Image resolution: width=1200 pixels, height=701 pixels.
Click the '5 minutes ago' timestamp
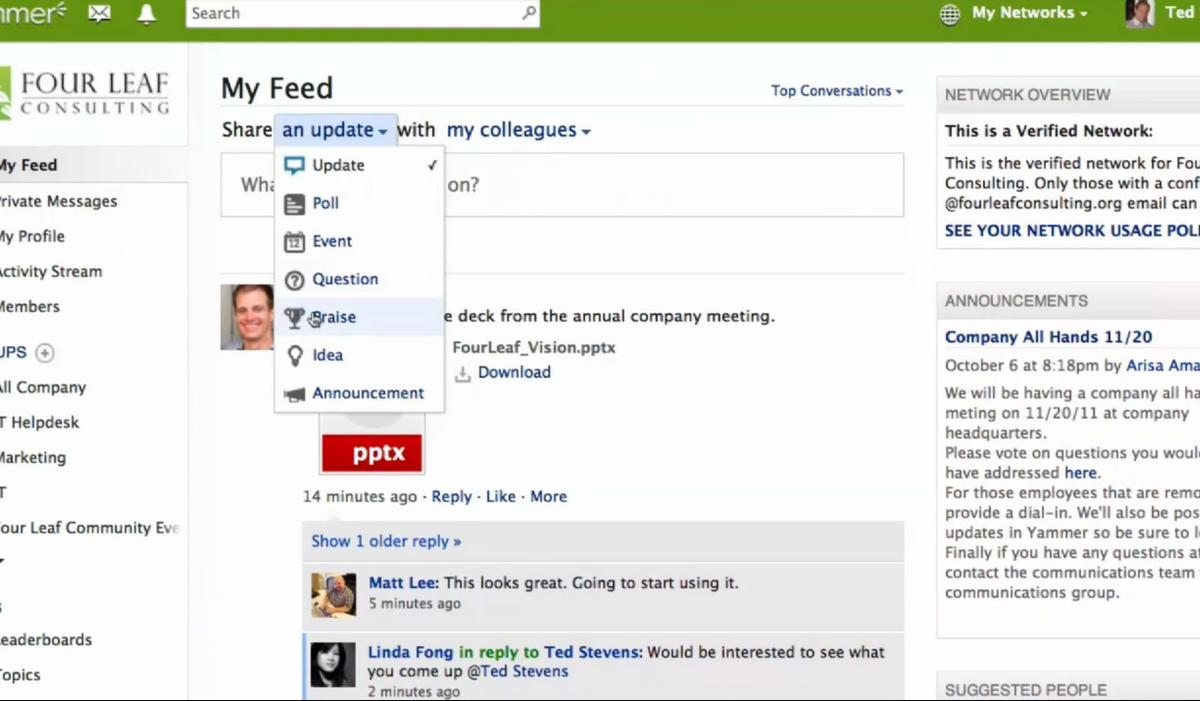click(x=415, y=604)
